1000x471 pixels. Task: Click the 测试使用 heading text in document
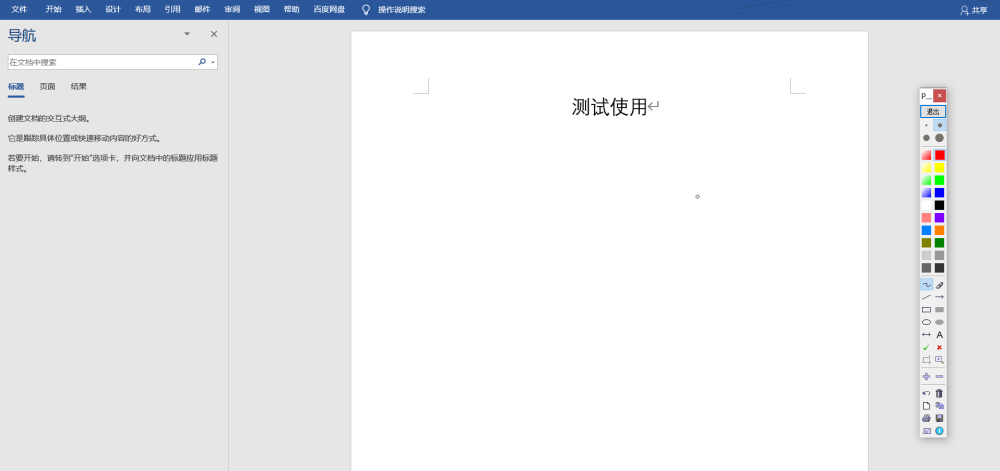pos(609,107)
